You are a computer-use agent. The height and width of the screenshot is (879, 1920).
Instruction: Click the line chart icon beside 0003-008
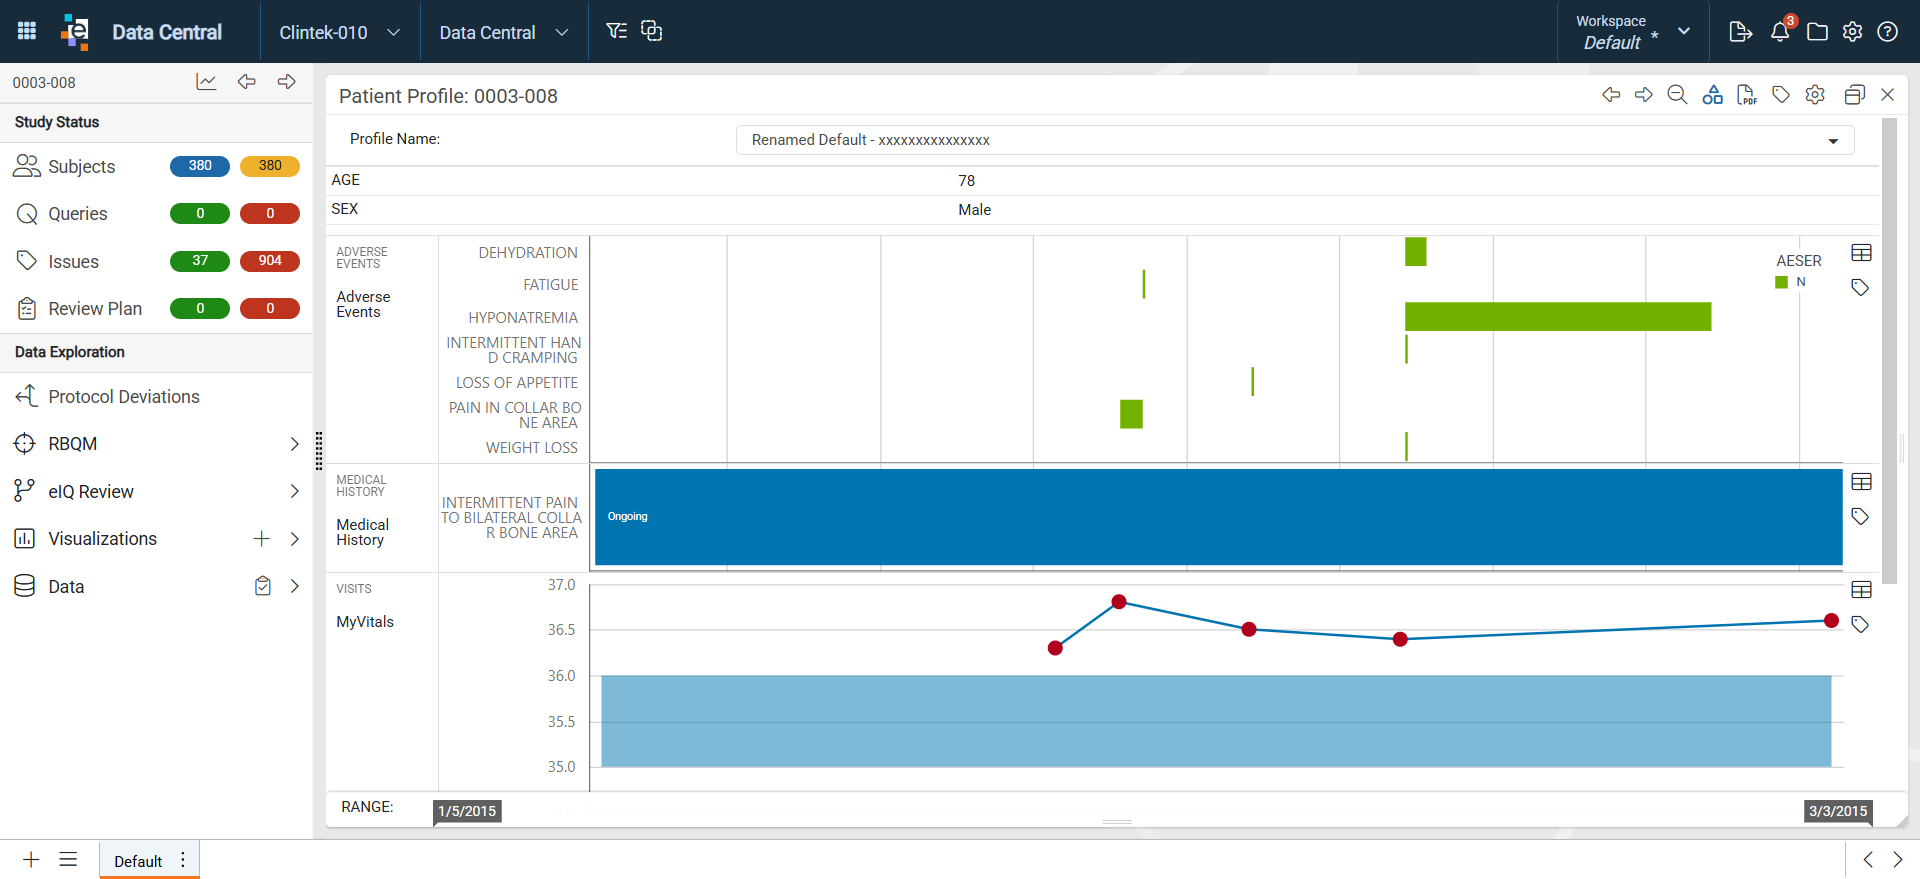point(206,82)
